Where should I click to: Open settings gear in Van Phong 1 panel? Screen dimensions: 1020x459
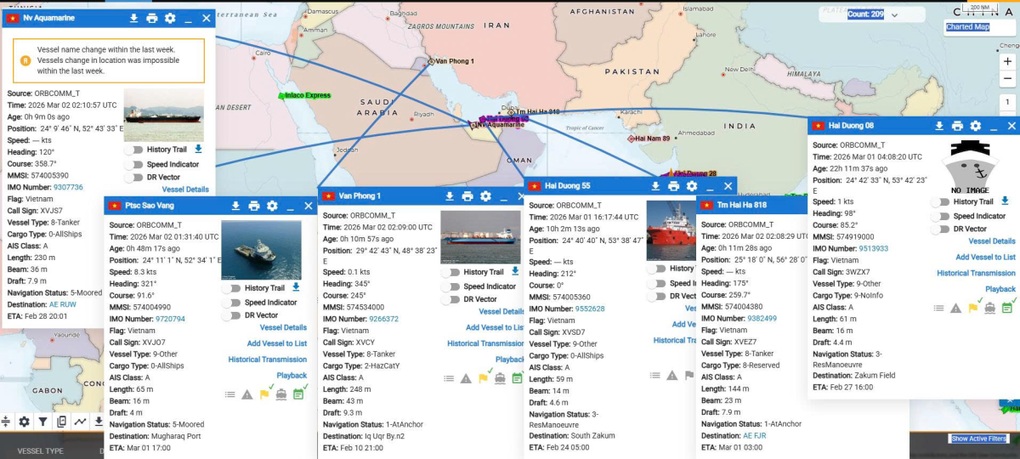click(486, 196)
